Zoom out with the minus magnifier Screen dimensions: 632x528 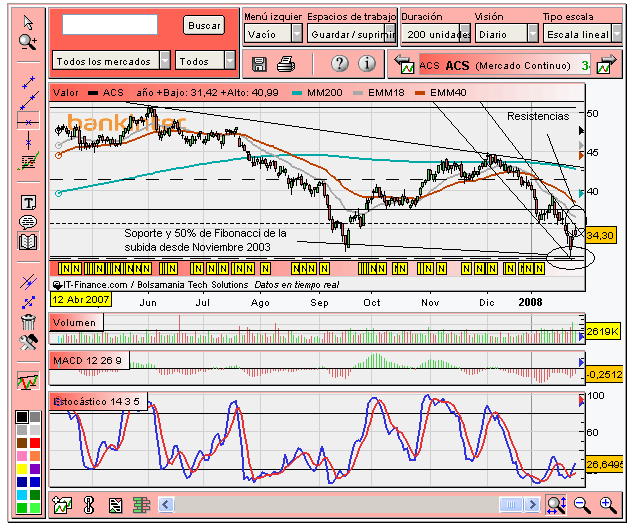[x=582, y=505]
